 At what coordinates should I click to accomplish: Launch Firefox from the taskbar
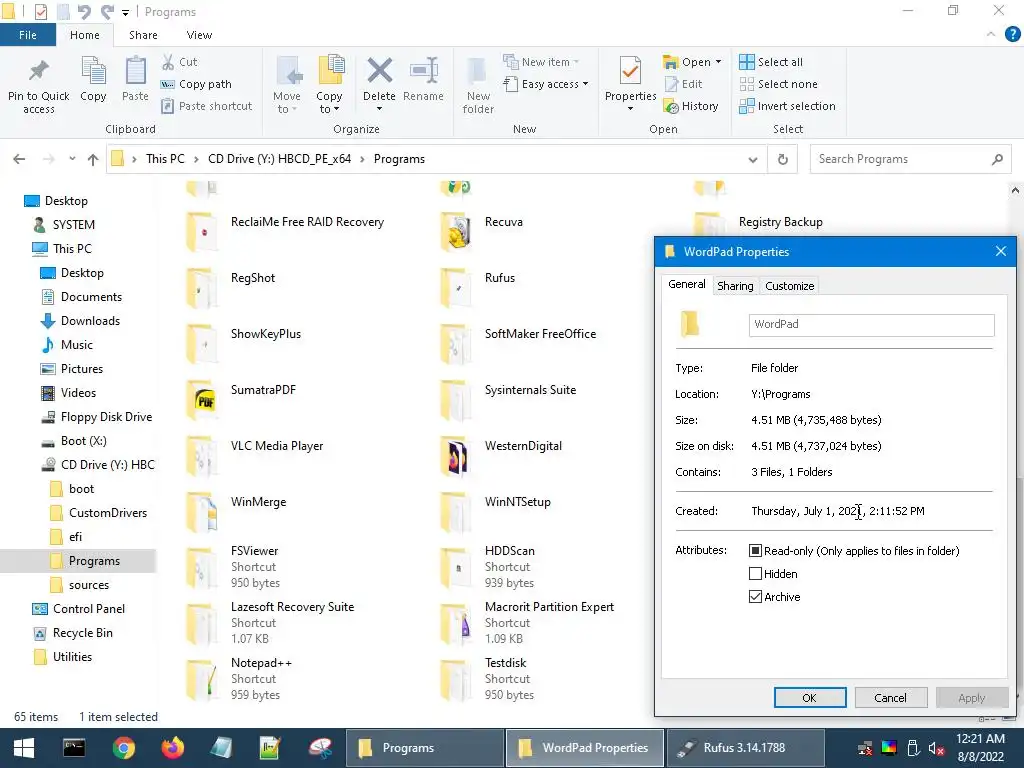[172, 748]
